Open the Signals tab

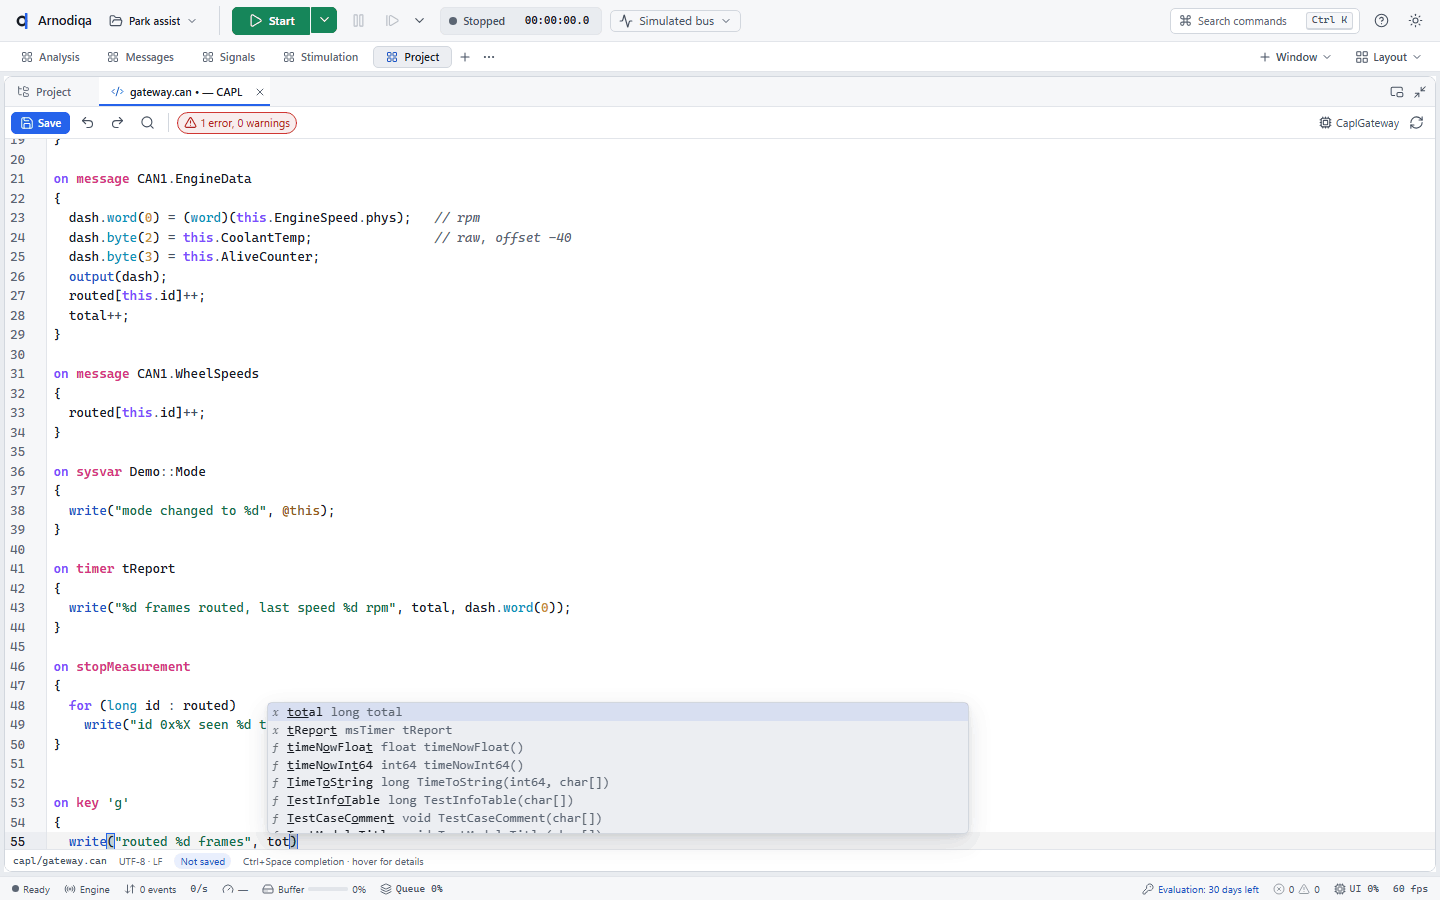[x=228, y=57]
